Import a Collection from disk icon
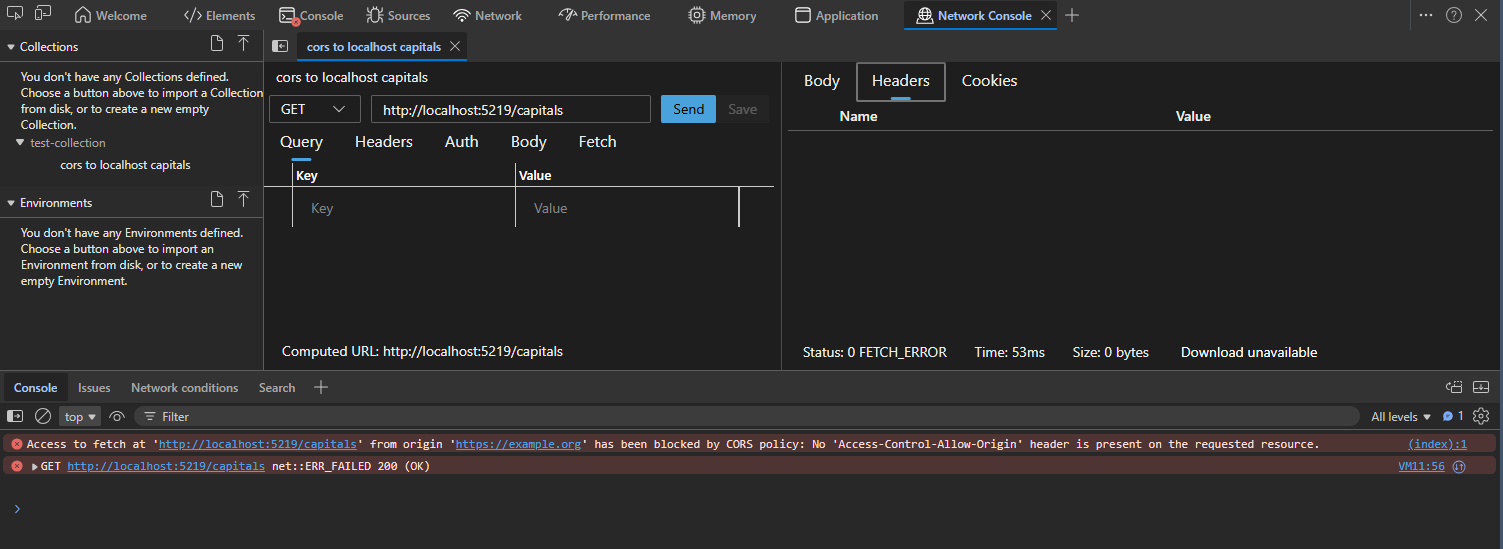1503x549 pixels. [243, 44]
